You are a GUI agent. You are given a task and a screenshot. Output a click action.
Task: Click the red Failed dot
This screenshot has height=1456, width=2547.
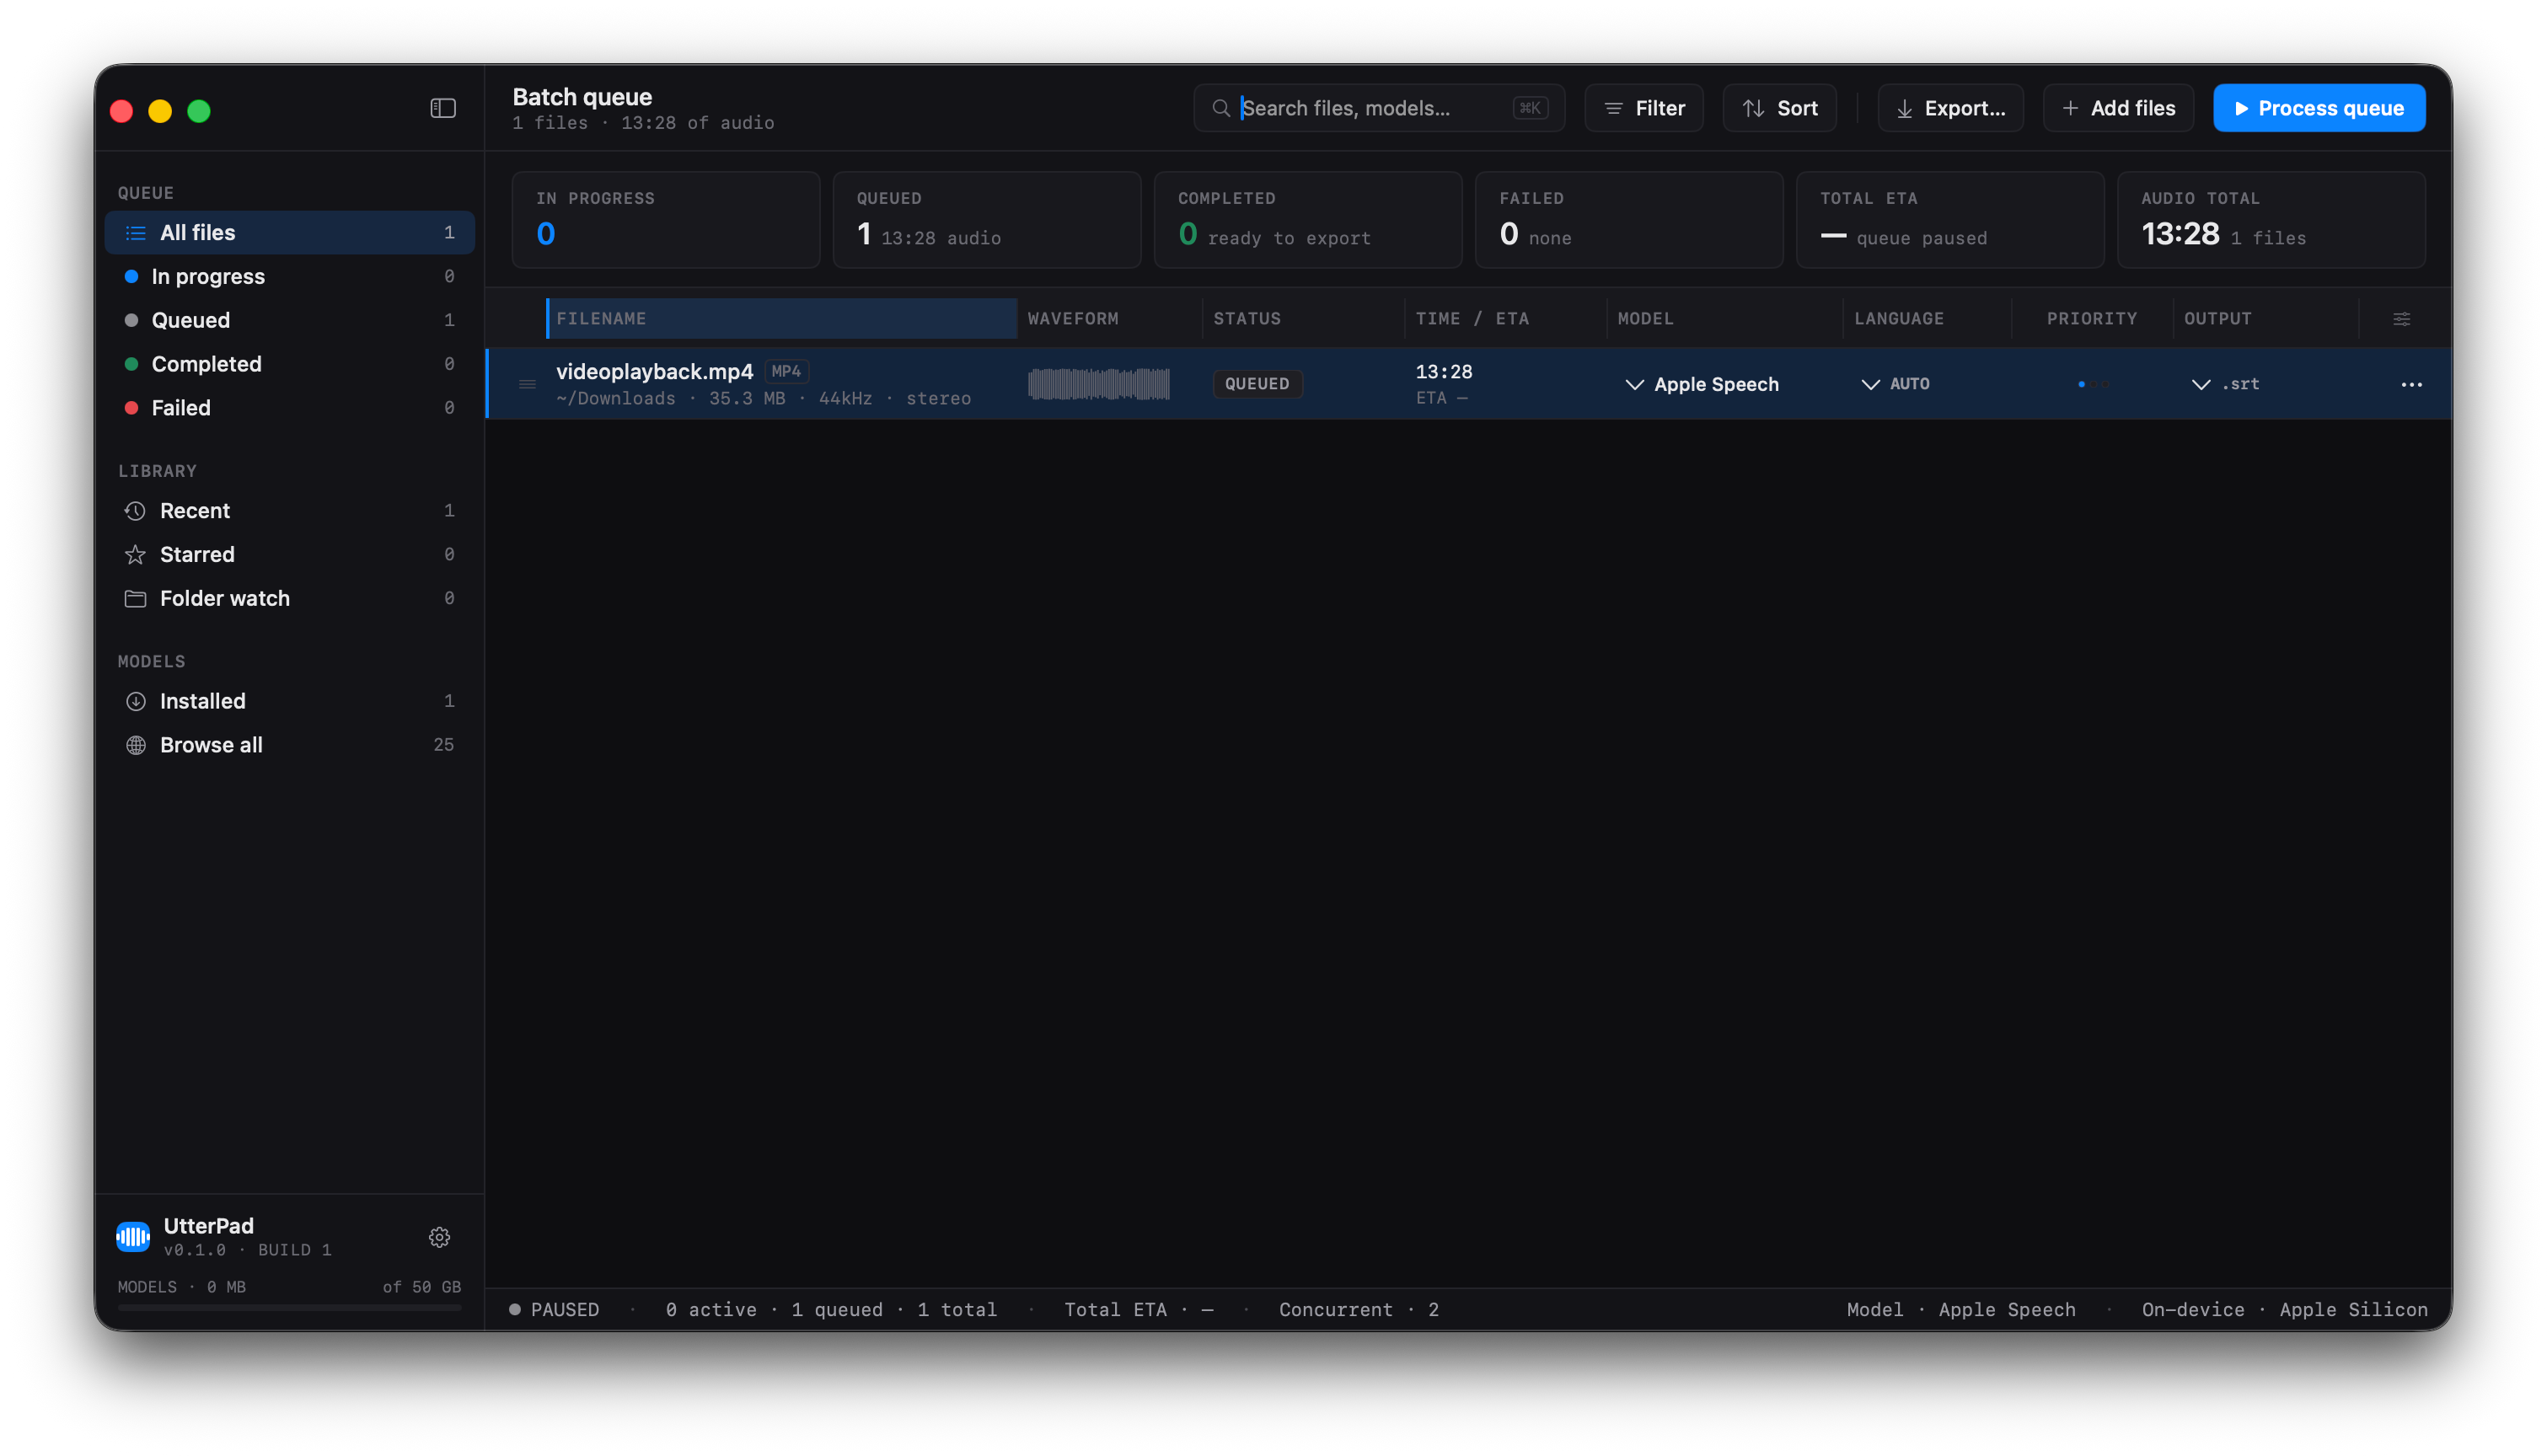tap(131, 408)
